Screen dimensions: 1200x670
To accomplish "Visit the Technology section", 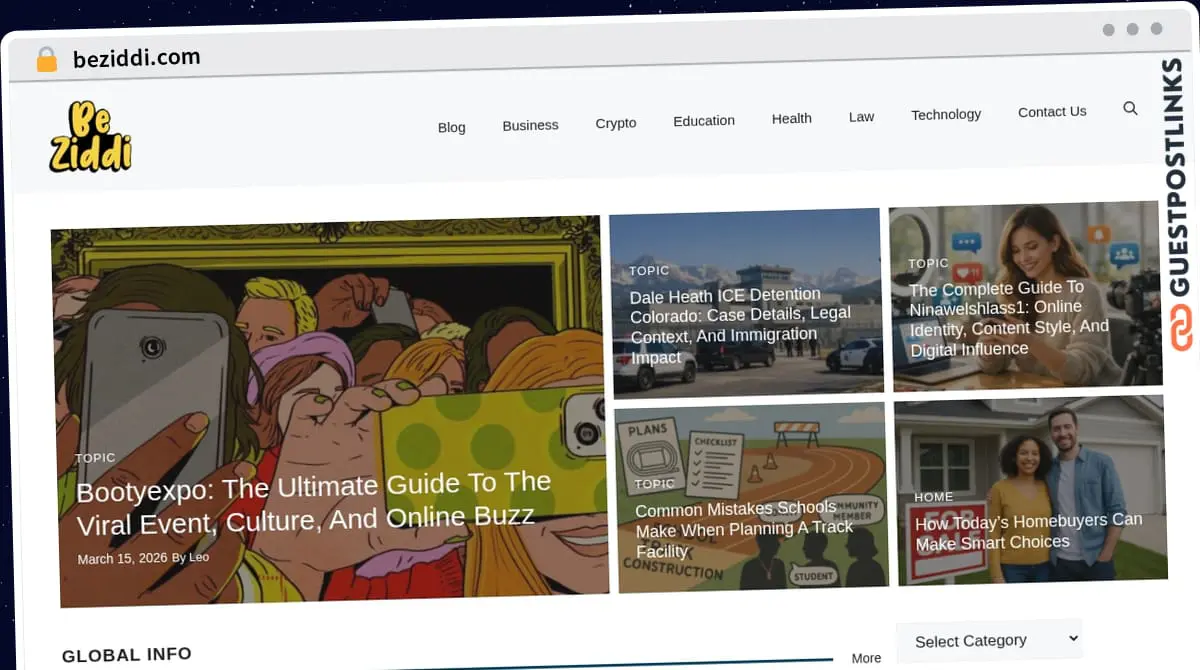I will tap(946, 115).
